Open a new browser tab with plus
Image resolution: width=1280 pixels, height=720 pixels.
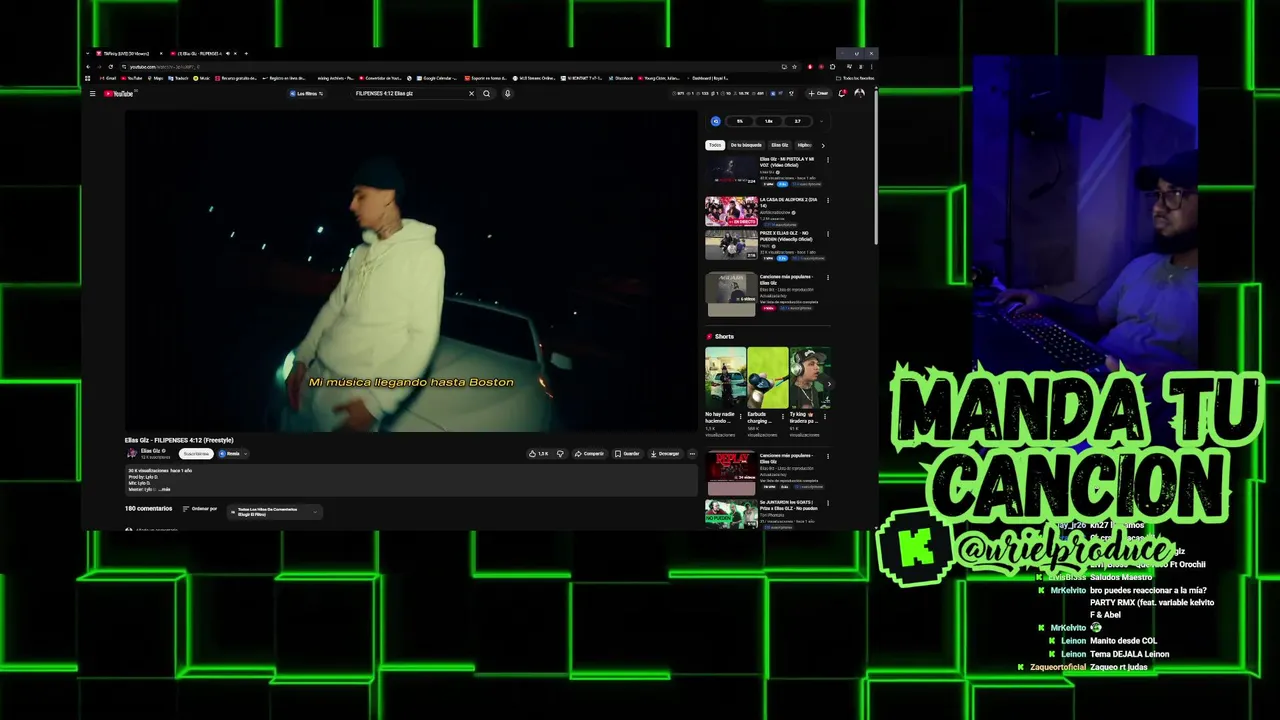tap(246, 53)
